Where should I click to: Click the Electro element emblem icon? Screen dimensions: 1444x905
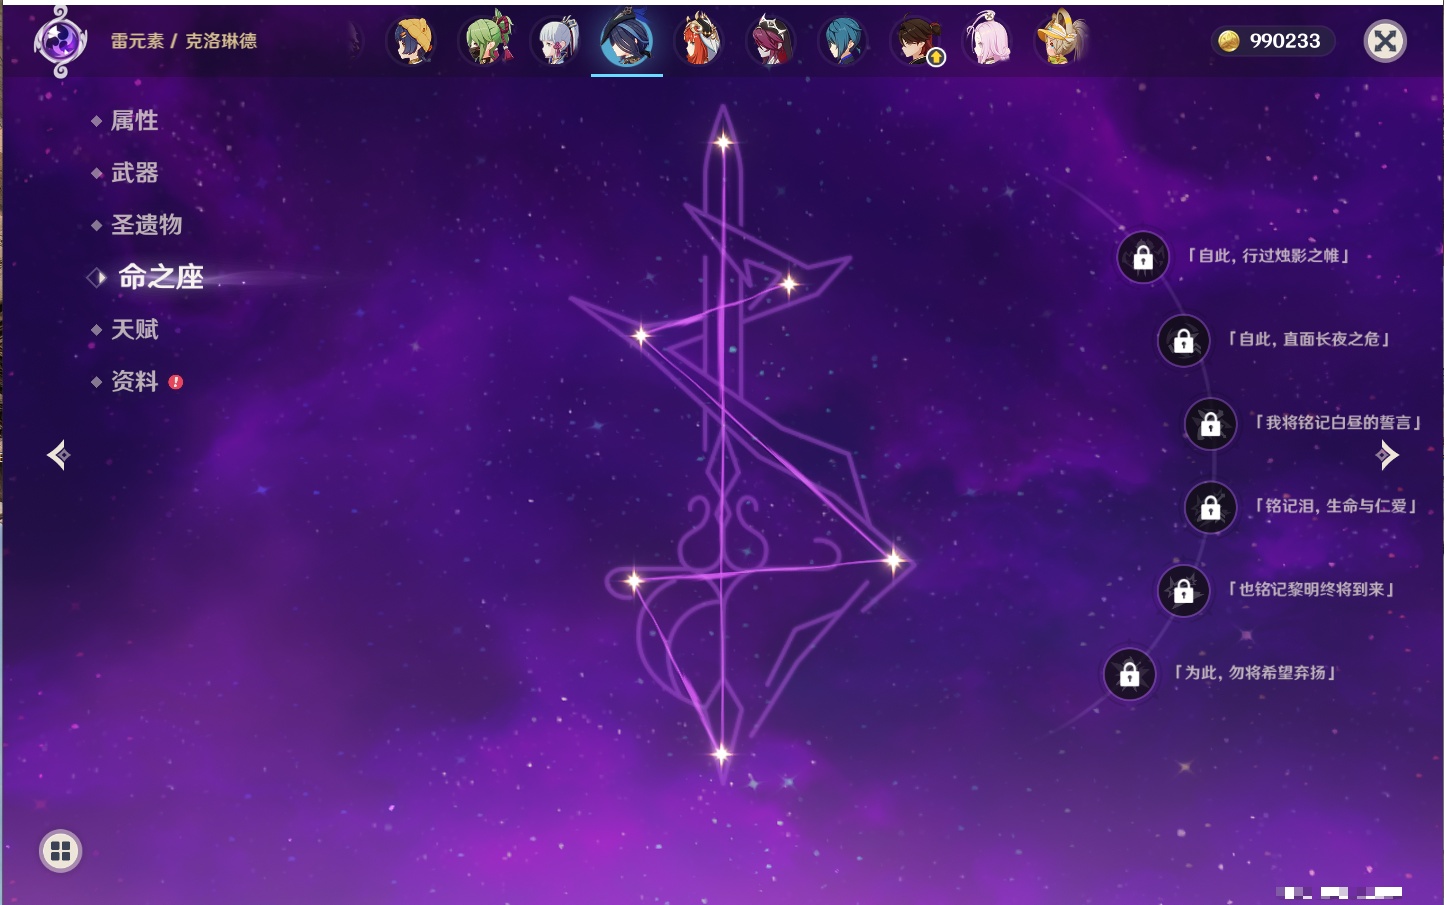pyautogui.click(x=60, y=42)
